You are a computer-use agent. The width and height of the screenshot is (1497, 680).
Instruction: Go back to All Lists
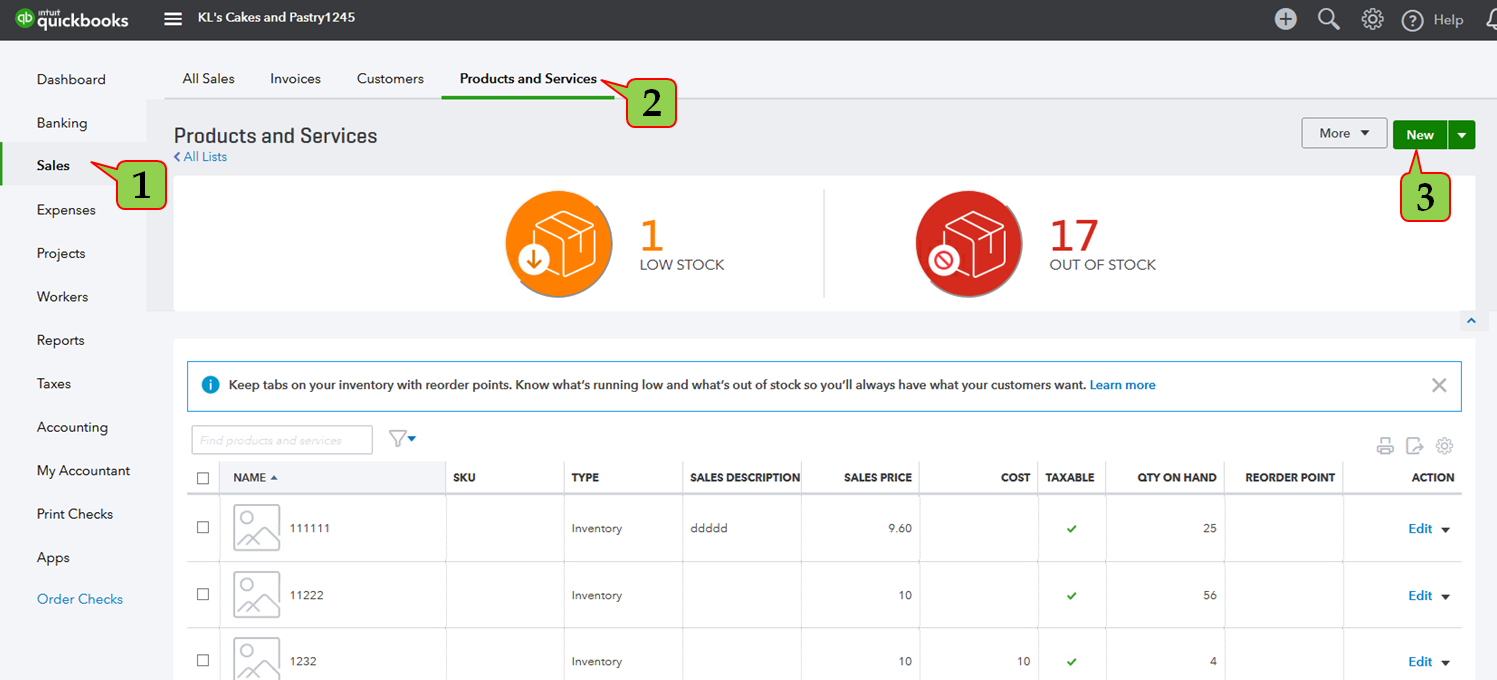(x=201, y=157)
